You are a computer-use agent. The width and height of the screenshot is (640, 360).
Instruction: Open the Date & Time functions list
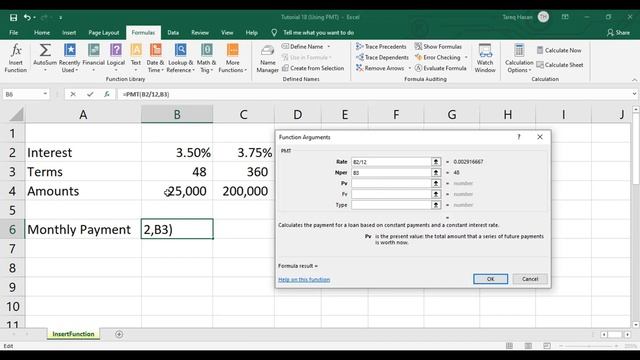pos(155,58)
